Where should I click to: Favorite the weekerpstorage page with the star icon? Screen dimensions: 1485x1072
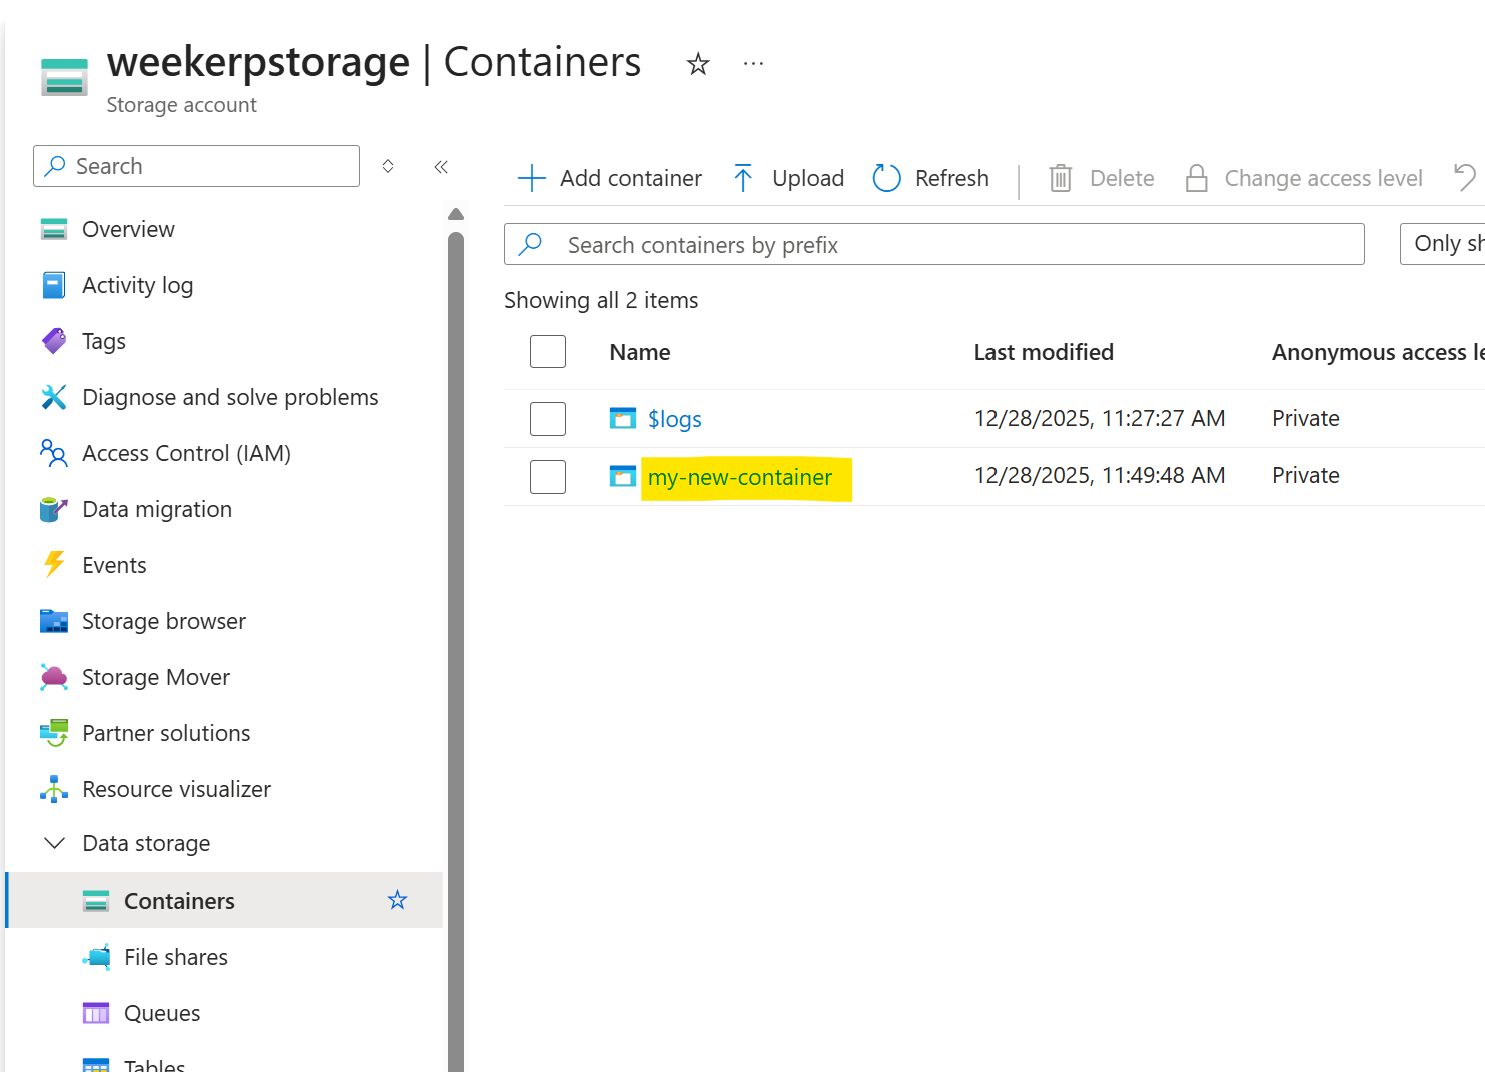pyautogui.click(x=698, y=65)
